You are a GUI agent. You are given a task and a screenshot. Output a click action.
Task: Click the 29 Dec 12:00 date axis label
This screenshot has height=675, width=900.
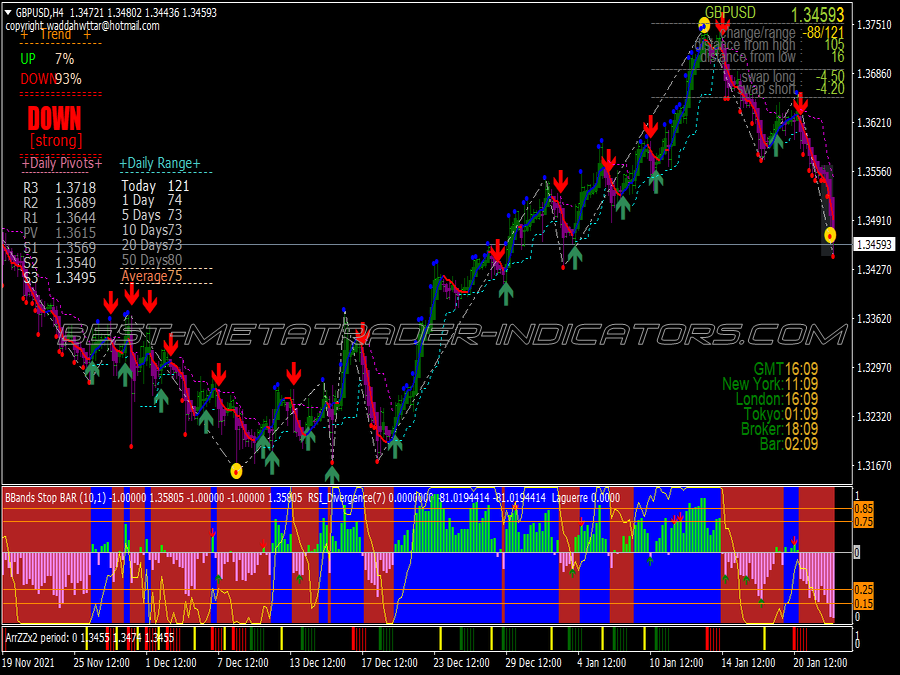pos(533,663)
